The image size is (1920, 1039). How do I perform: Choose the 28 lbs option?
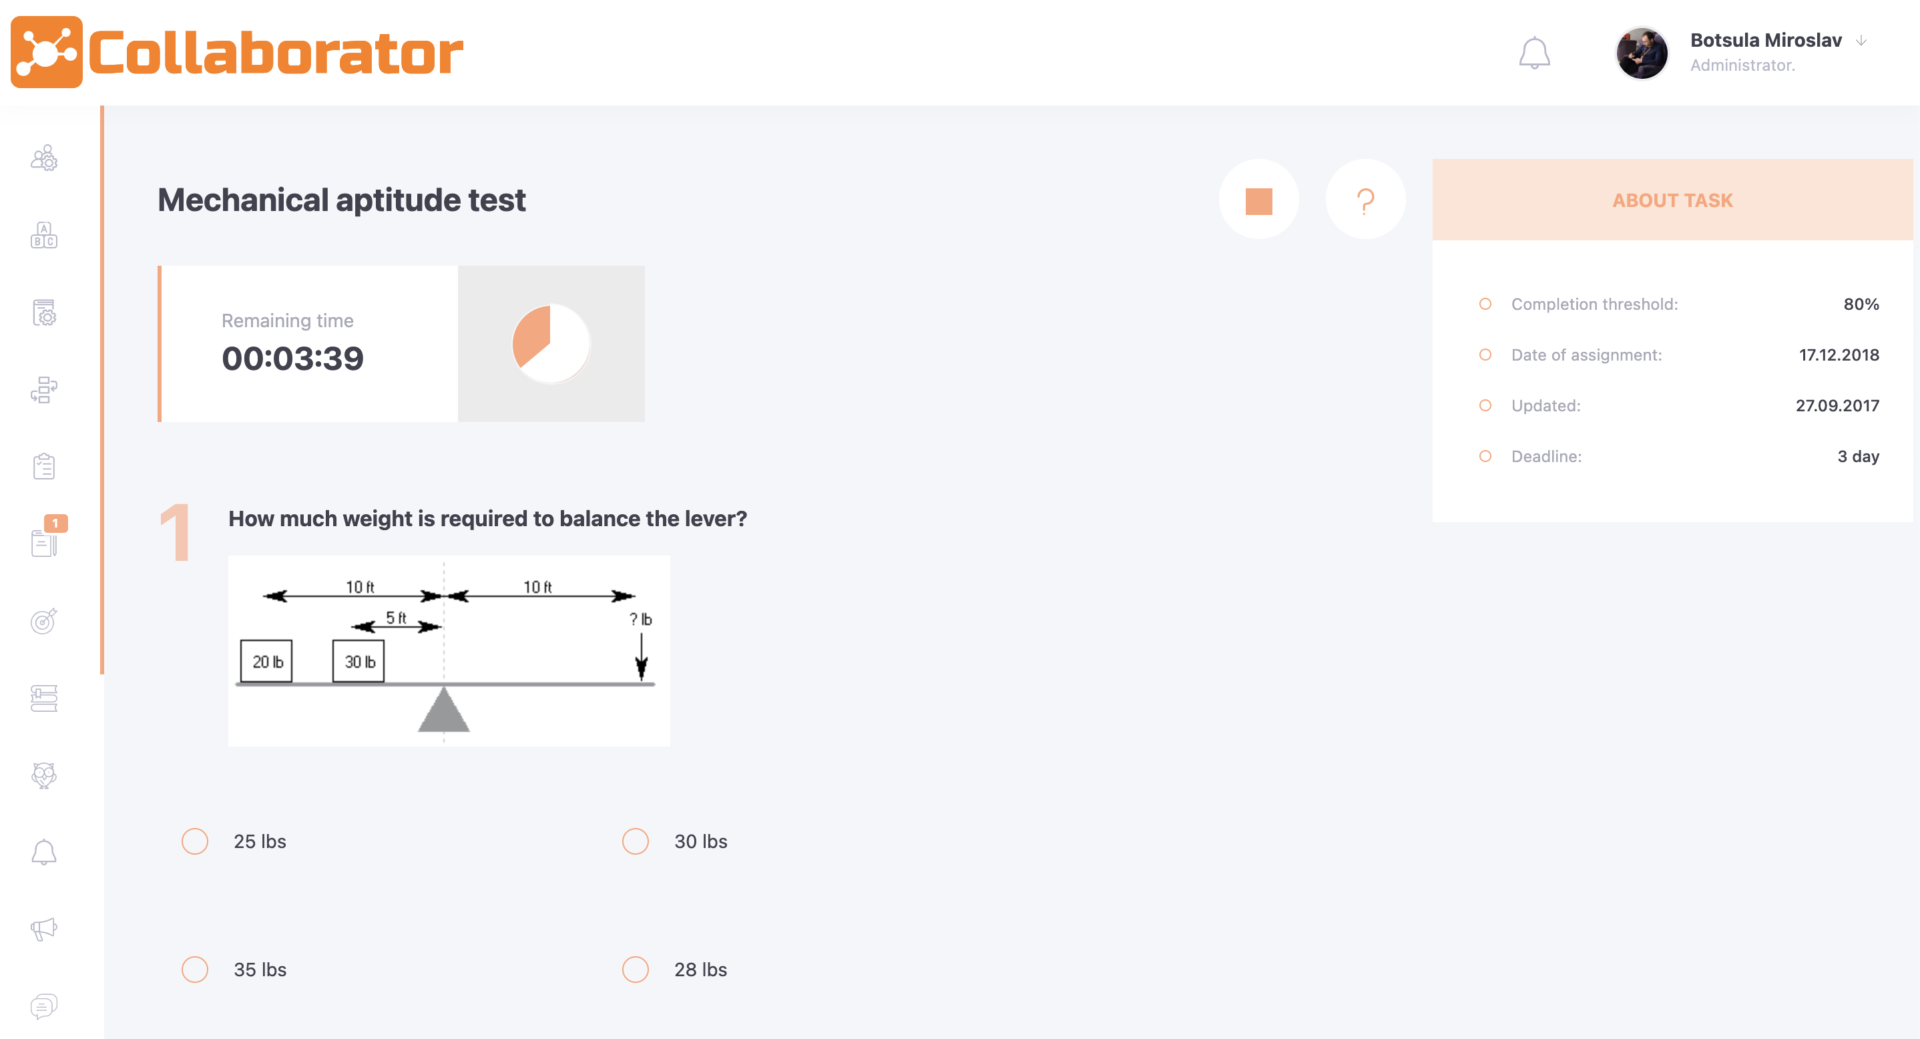click(x=636, y=969)
